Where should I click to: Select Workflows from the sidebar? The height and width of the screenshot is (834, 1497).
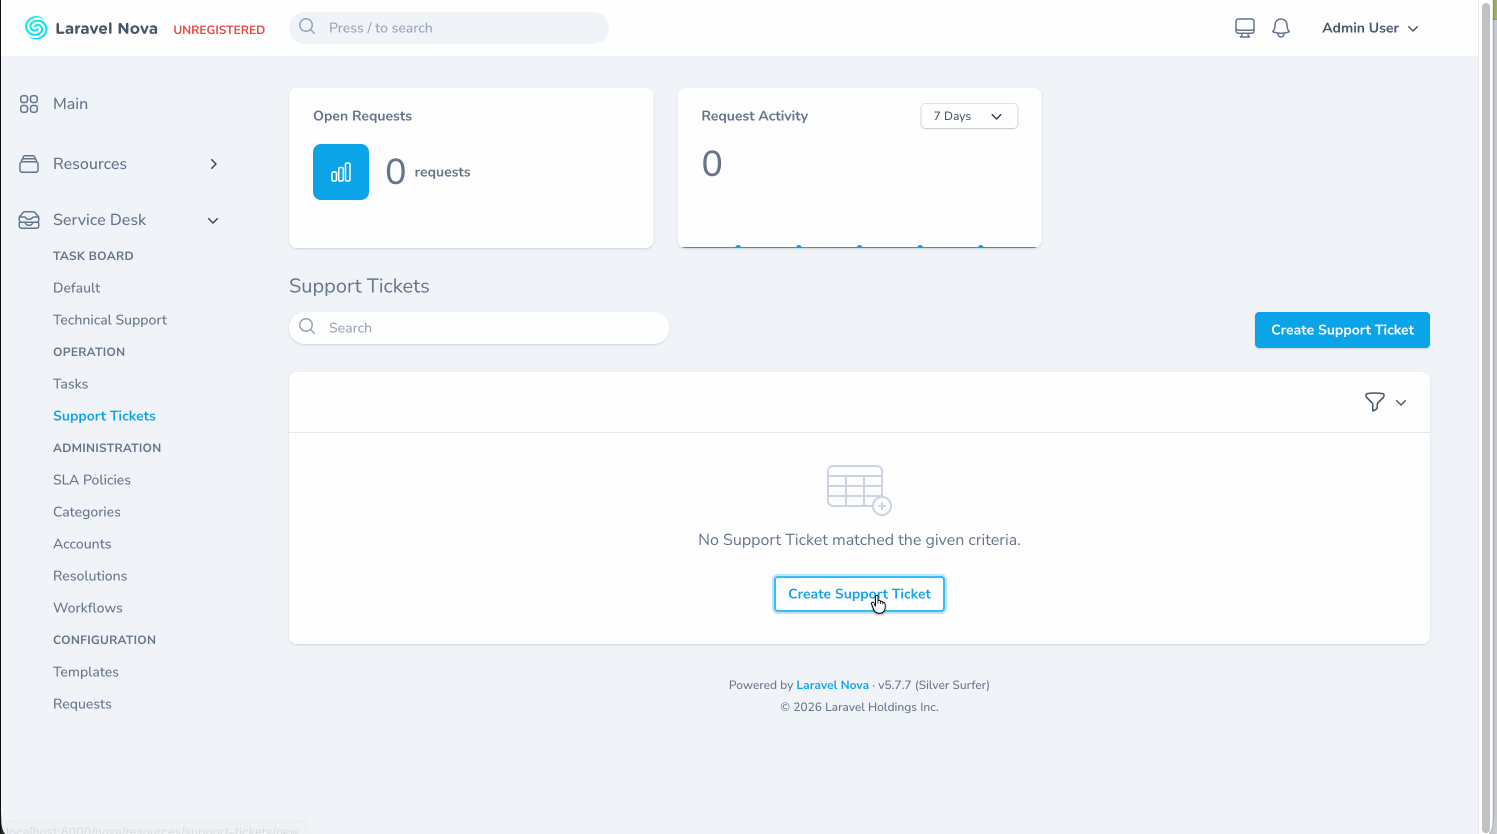pos(88,608)
